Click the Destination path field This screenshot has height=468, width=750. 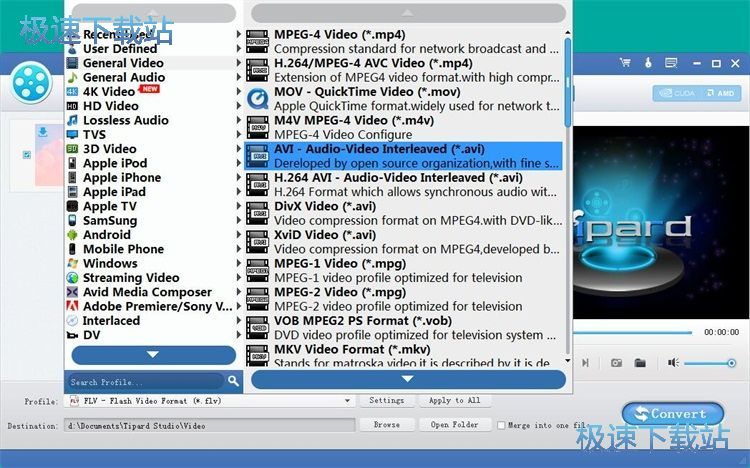[210, 425]
